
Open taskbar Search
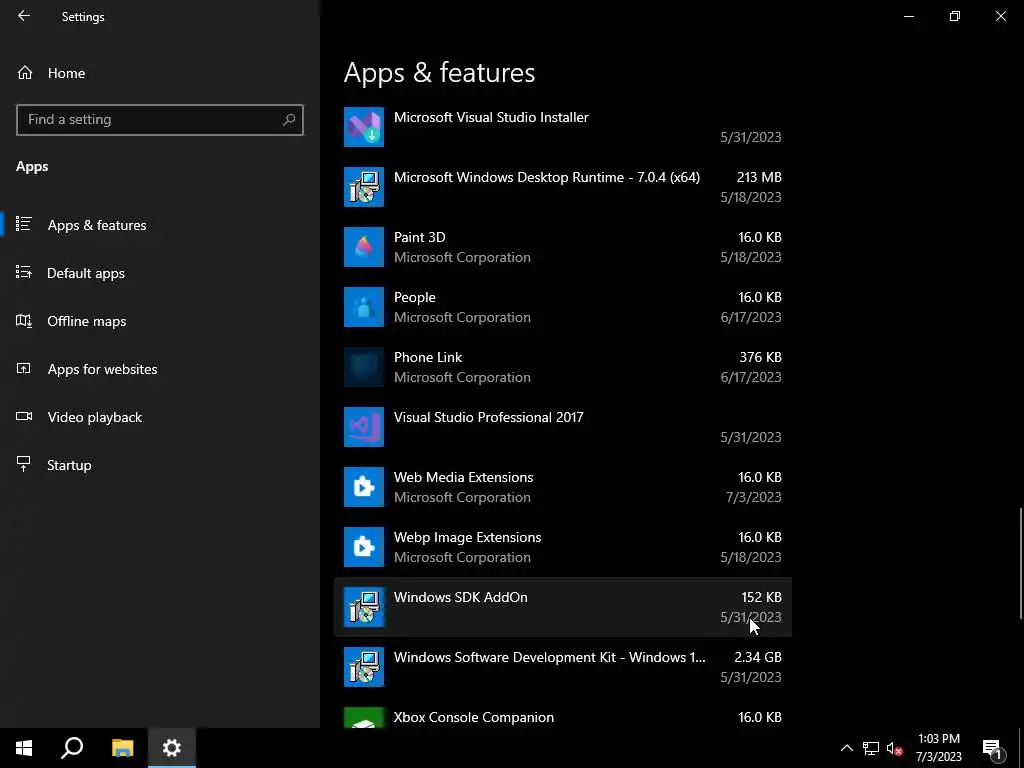tap(72, 748)
